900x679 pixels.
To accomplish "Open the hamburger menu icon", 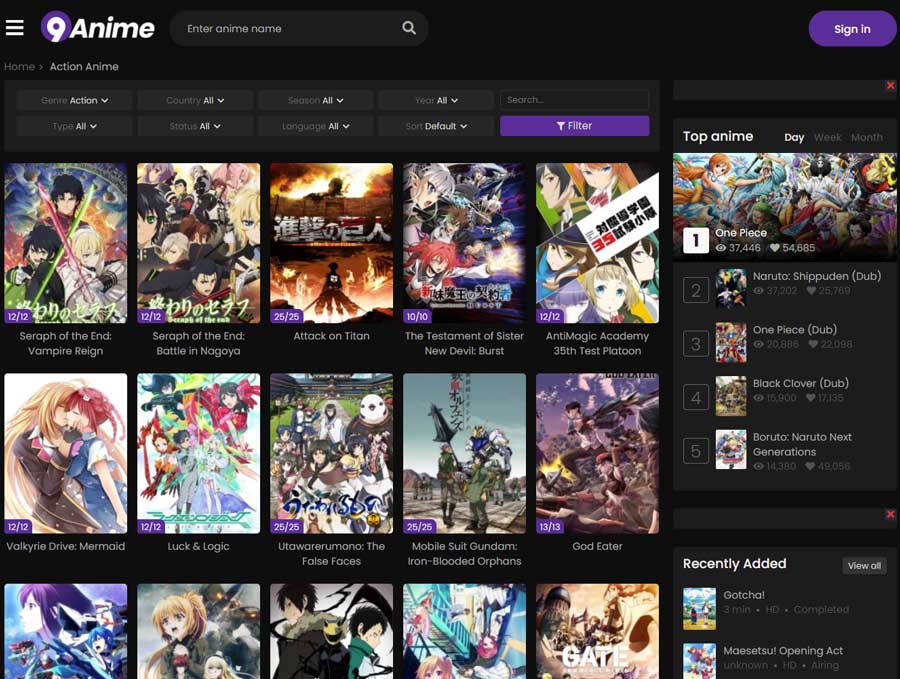I will [x=14, y=28].
